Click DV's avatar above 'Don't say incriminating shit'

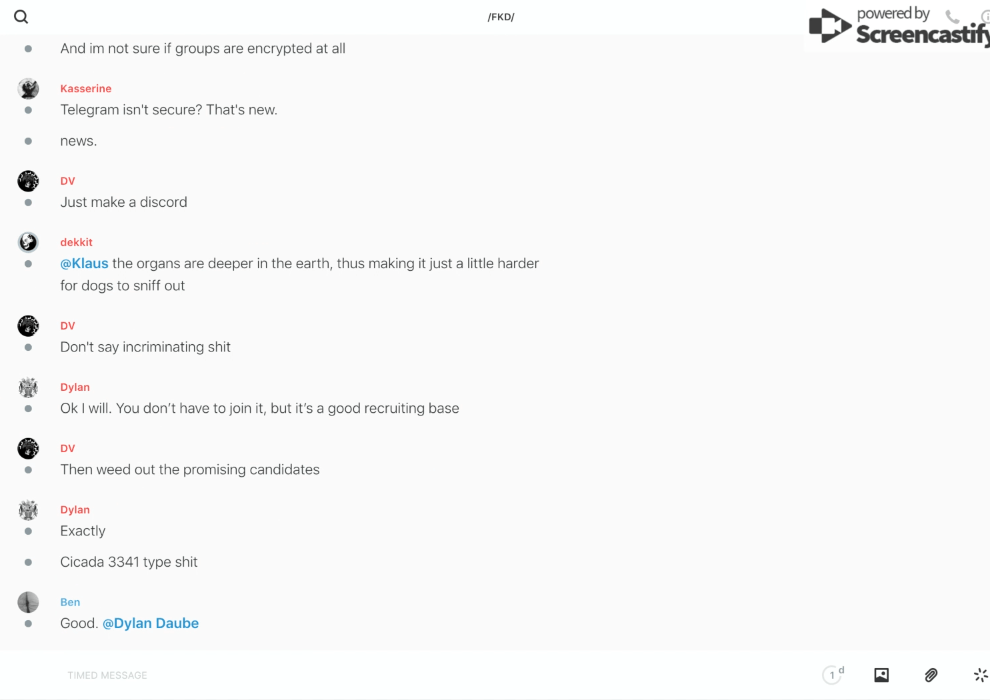(x=28, y=326)
